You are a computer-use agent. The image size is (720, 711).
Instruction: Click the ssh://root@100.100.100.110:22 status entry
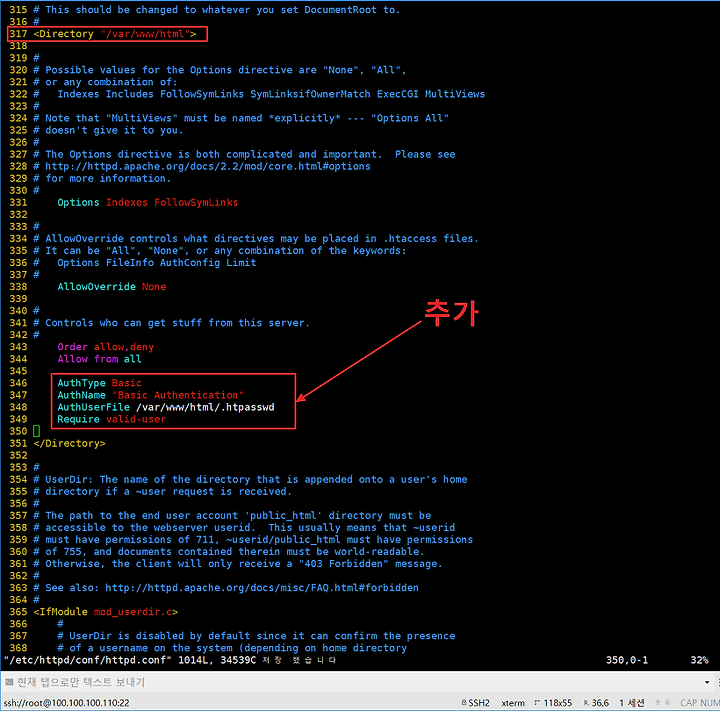pyautogui.click(x=67, y=703)
